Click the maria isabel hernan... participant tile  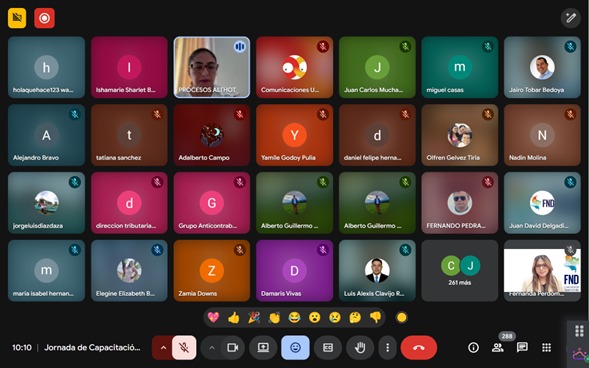pos(47,271)
